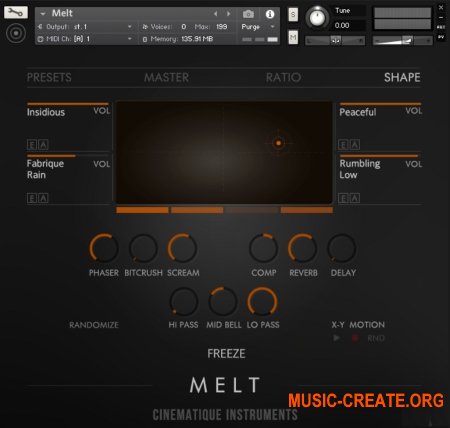Adjust the Peaceful VOL bar

click(380, 104)
